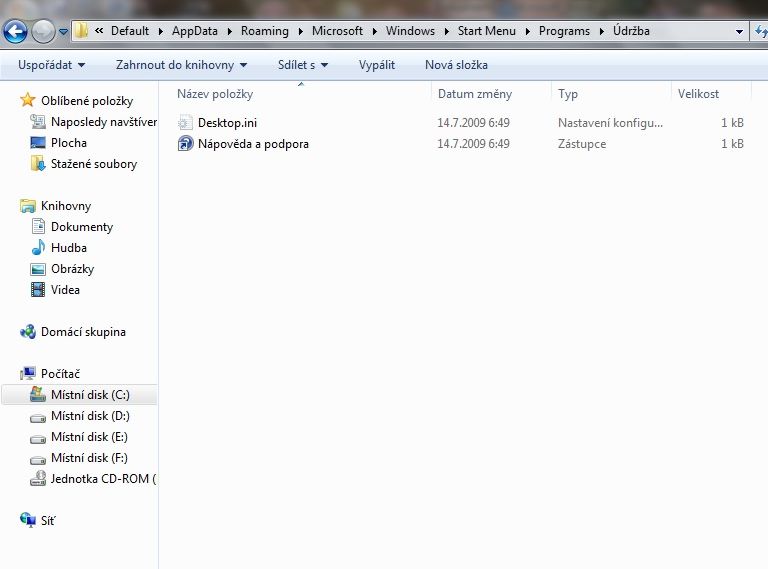This screenshot has width=768, height=569.
Task: Click the Forward navigation arrow button
Action: [x=43, y=31]
